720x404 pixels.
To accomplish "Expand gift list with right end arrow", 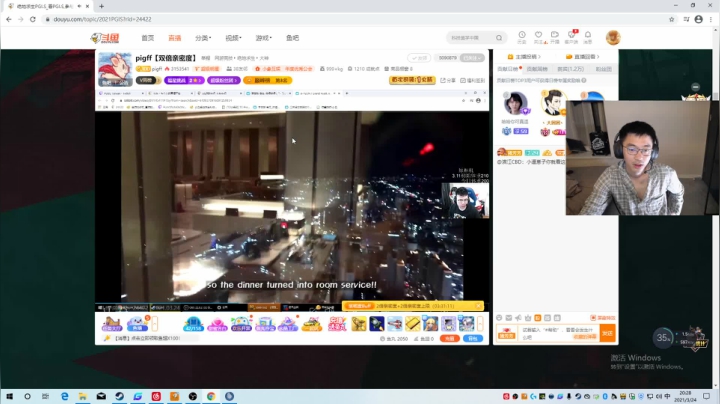I will pyautogui.click(x=480, y=324).
